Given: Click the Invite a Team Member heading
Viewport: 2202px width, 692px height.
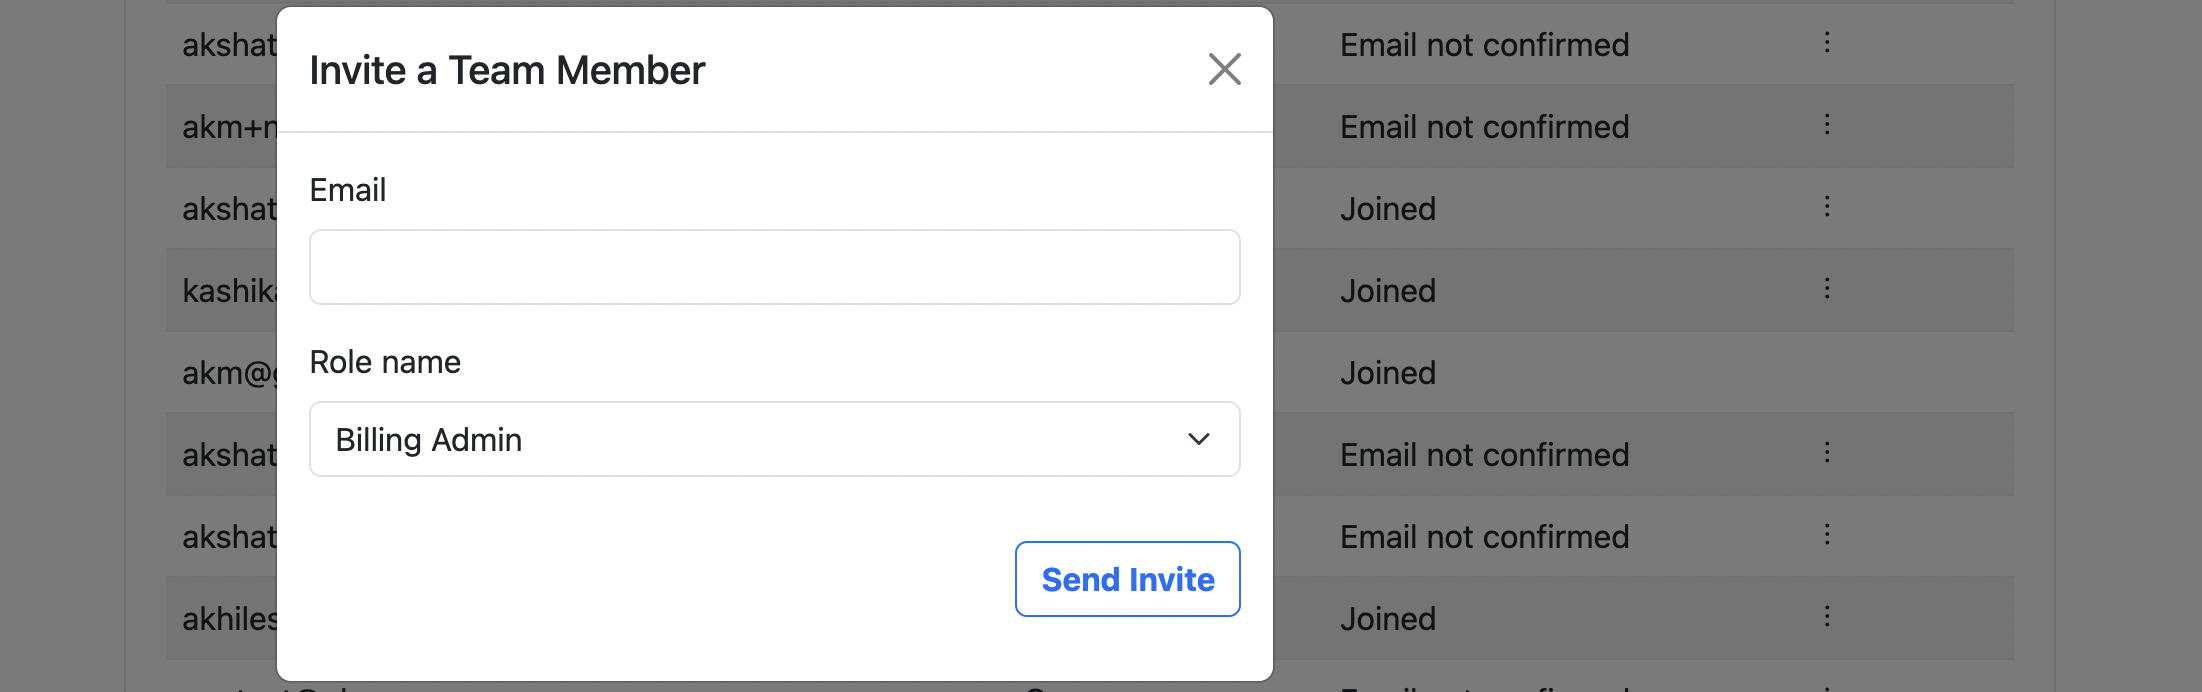Looking at the screenshot, I should tap(507, 71).
